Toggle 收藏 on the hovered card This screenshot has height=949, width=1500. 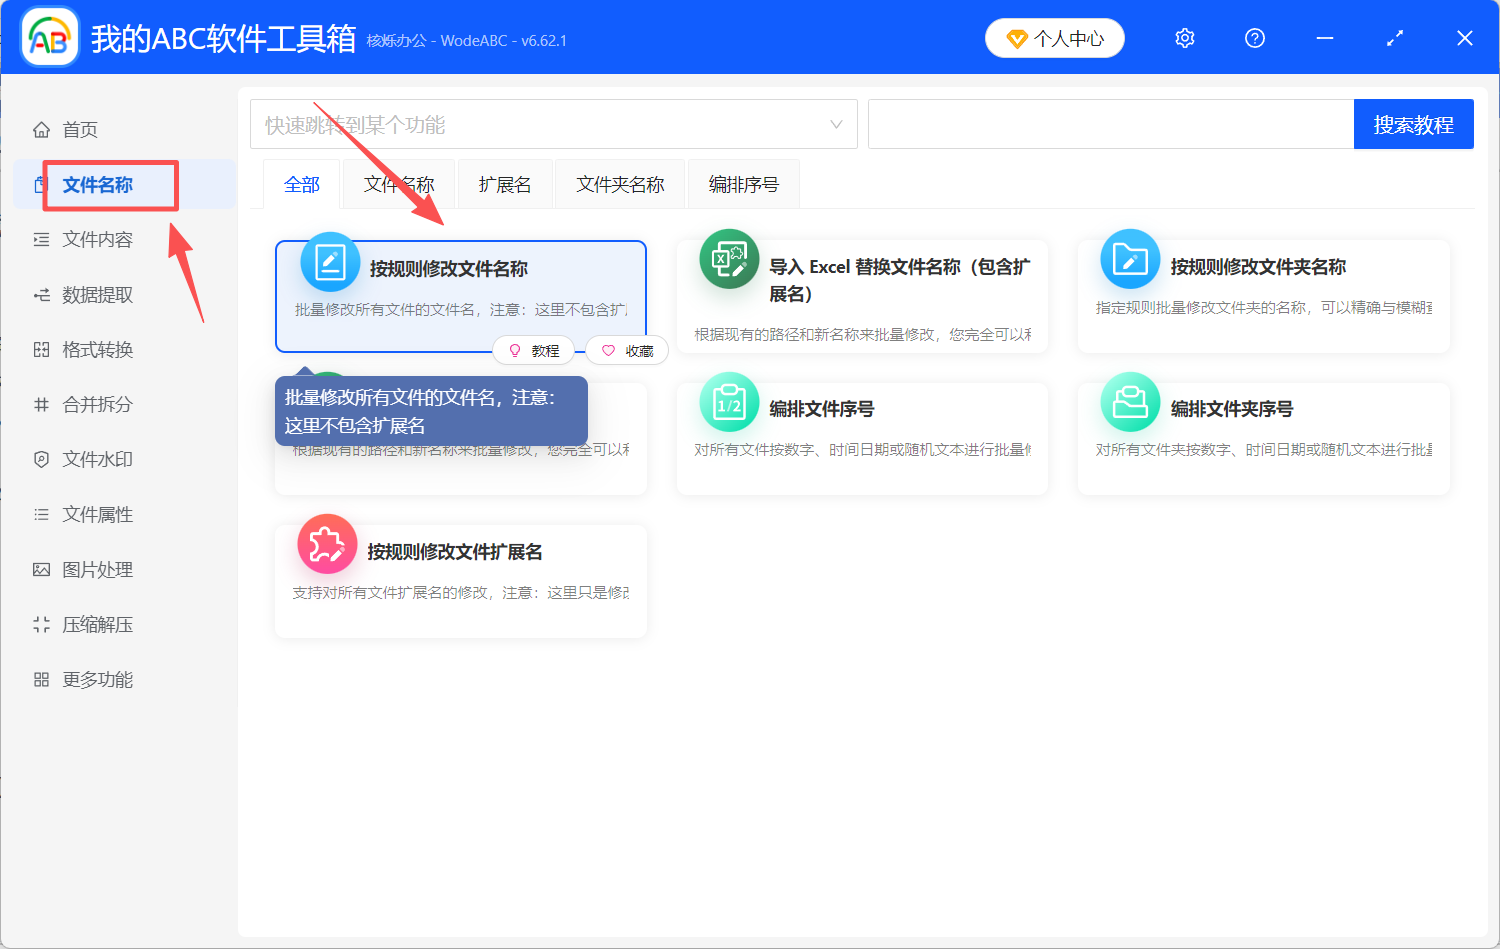627,350
